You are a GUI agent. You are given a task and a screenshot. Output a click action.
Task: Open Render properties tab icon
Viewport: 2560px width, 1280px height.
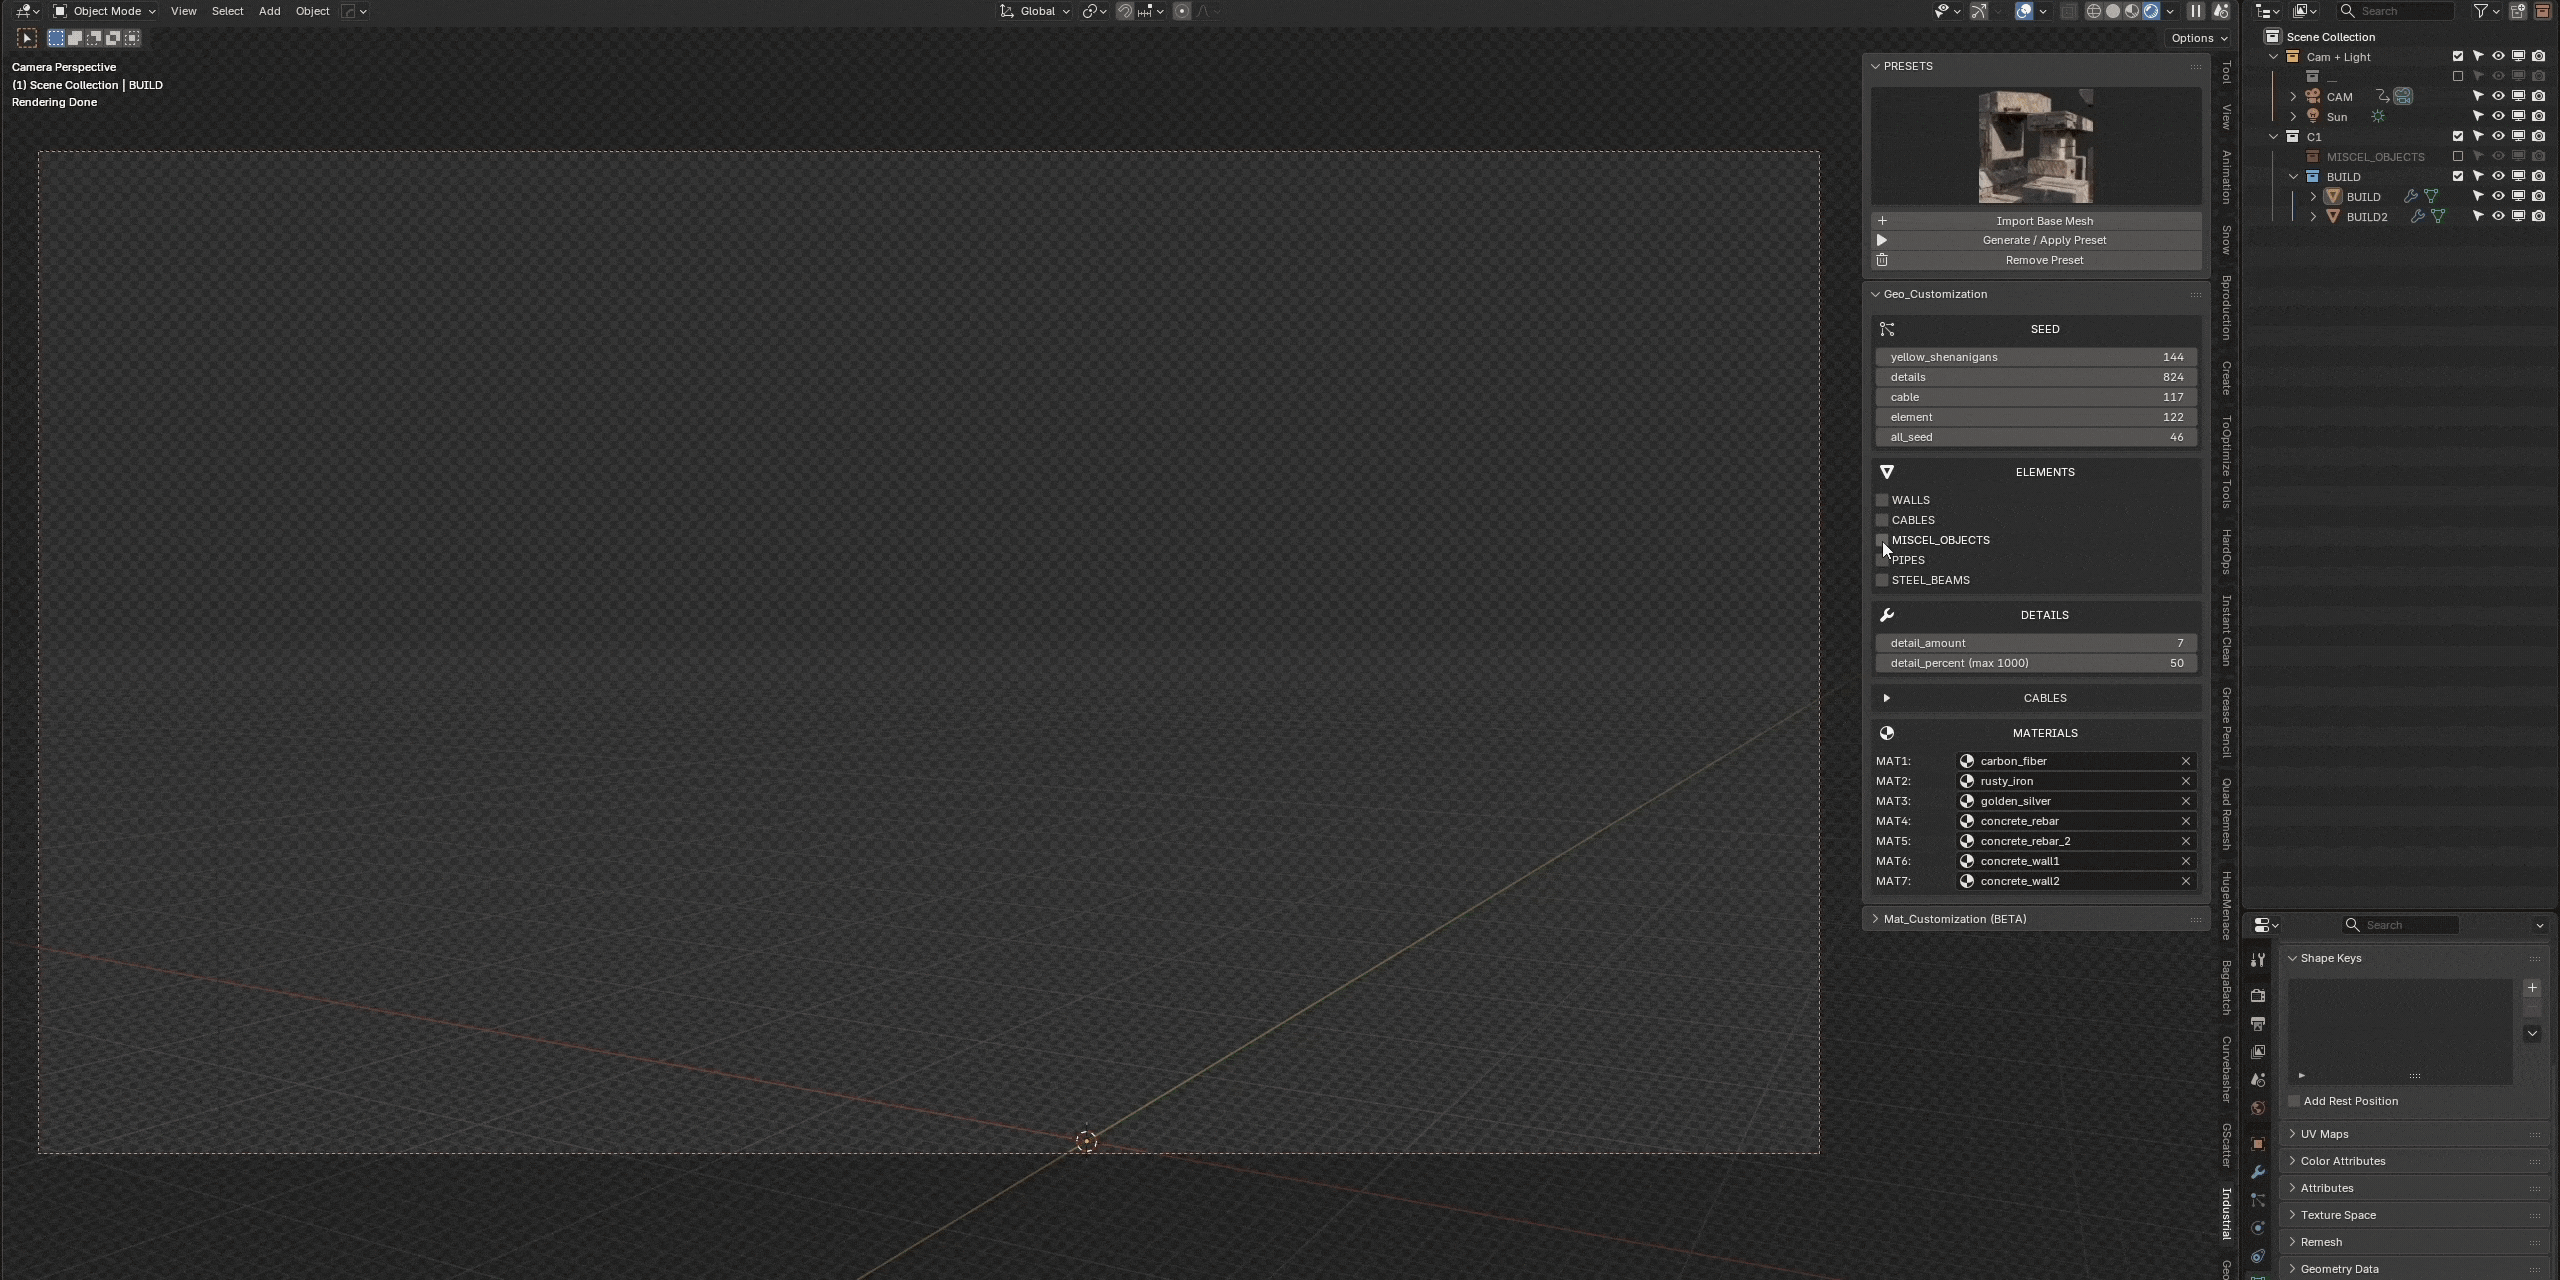point(2258,995)
